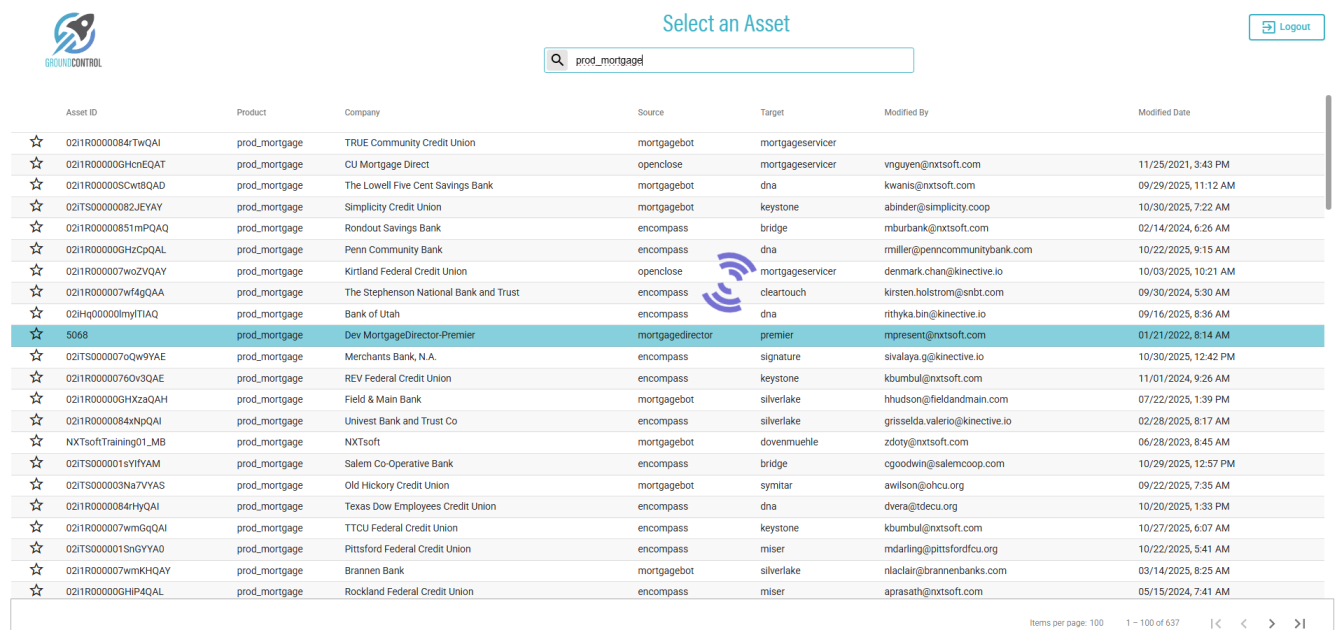Favorite the TRUE Community Credit Union asset
Image resolution: width=1344 pixels, height=630 pixels.
(37, 142)
